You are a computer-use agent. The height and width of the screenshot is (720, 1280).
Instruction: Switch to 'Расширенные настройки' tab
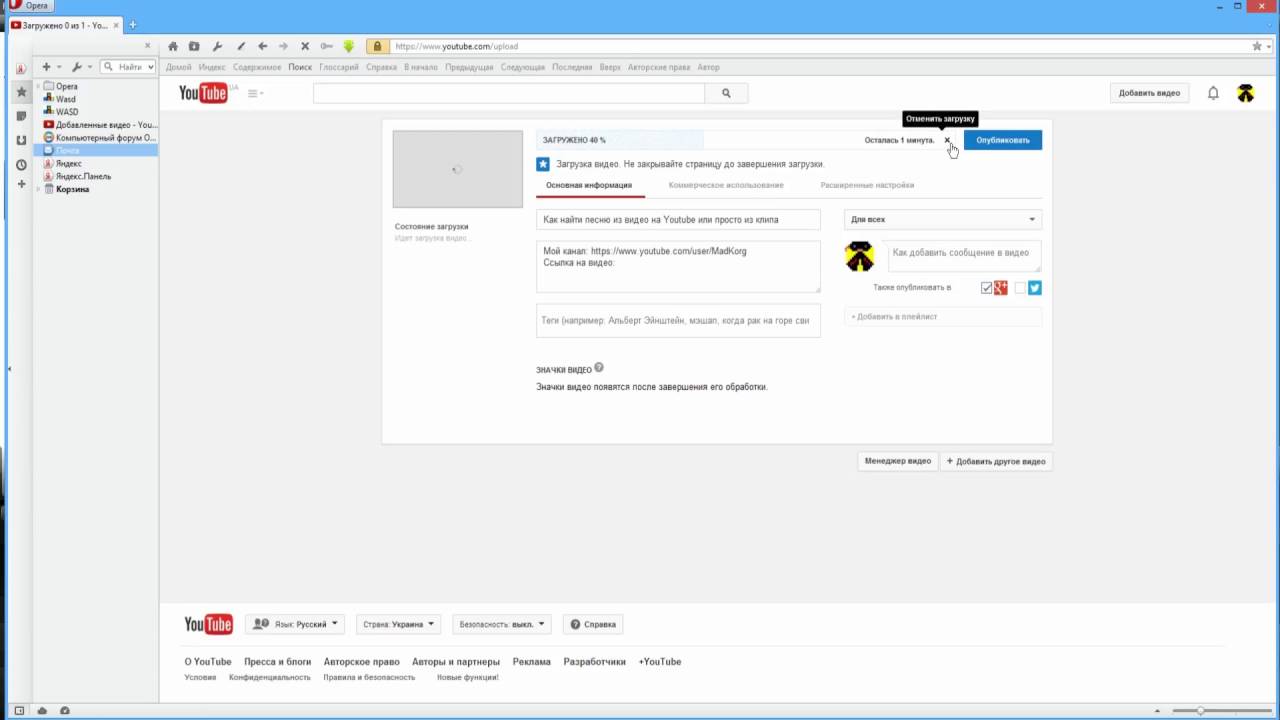coord(867,185)
